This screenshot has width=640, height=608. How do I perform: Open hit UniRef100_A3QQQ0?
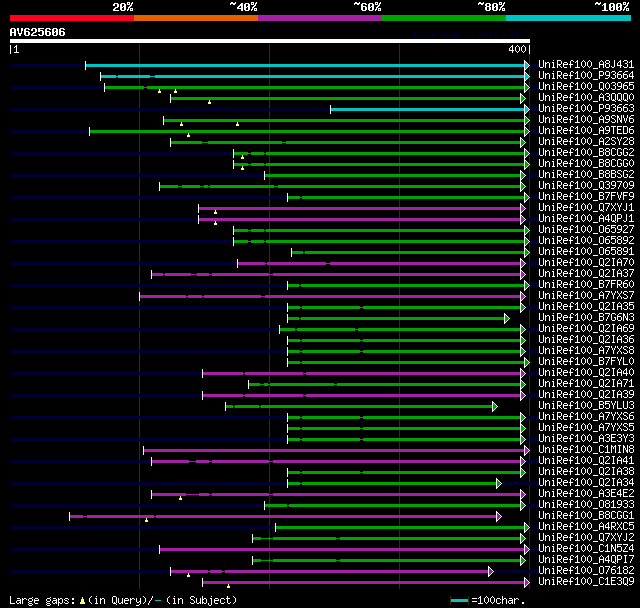(x=586, y=98)
